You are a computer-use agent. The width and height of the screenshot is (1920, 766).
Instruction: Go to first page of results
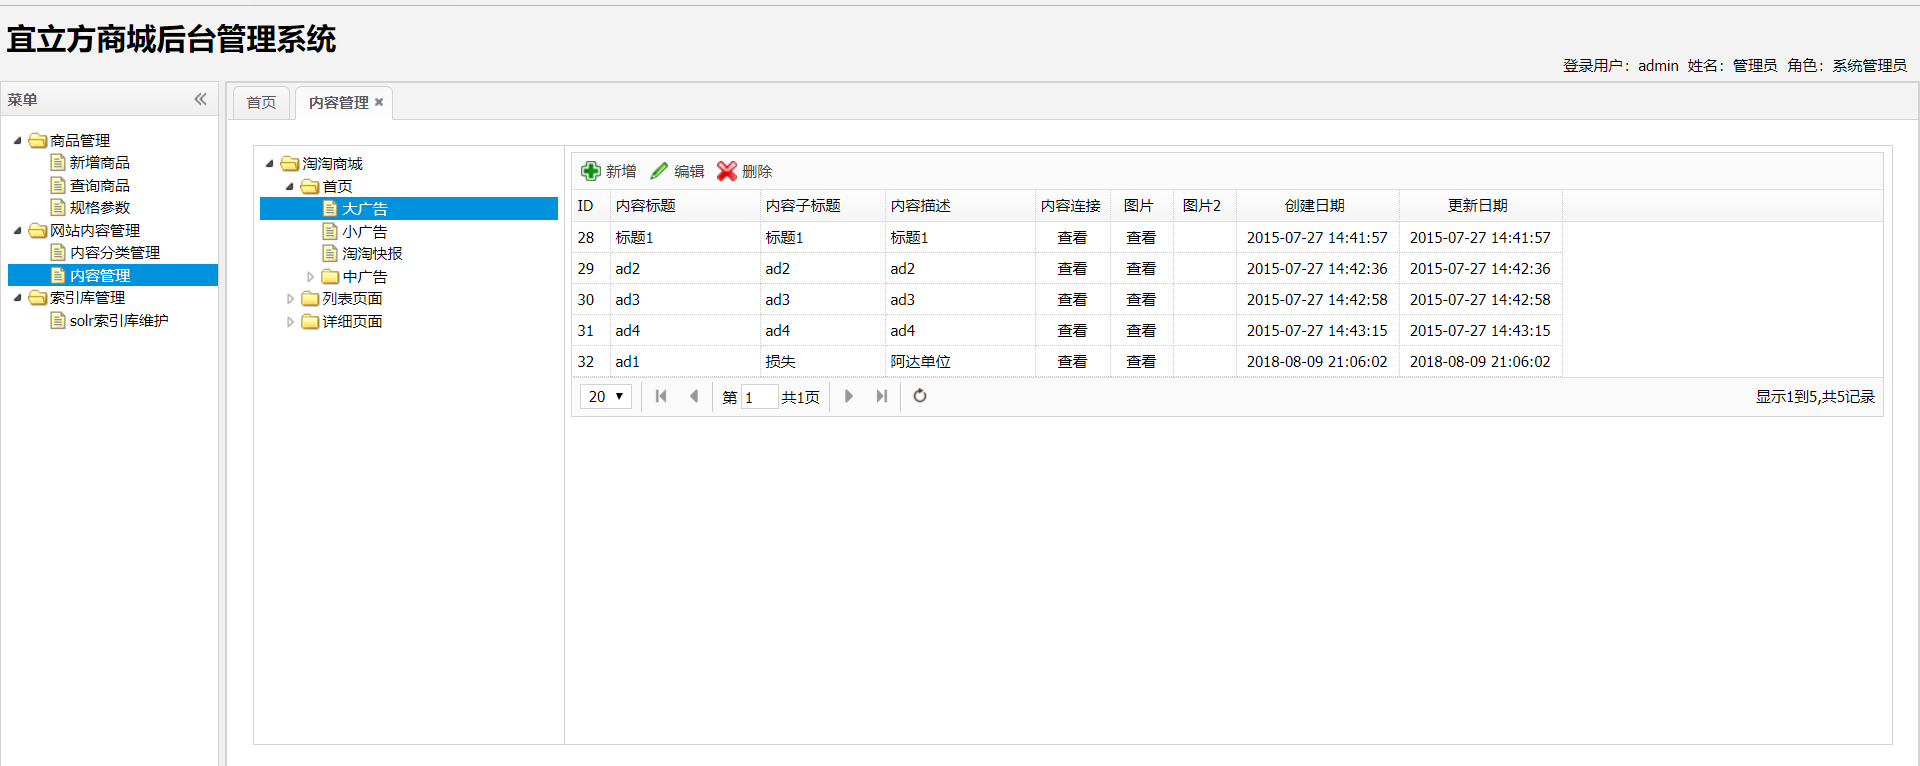click(661, 396)
